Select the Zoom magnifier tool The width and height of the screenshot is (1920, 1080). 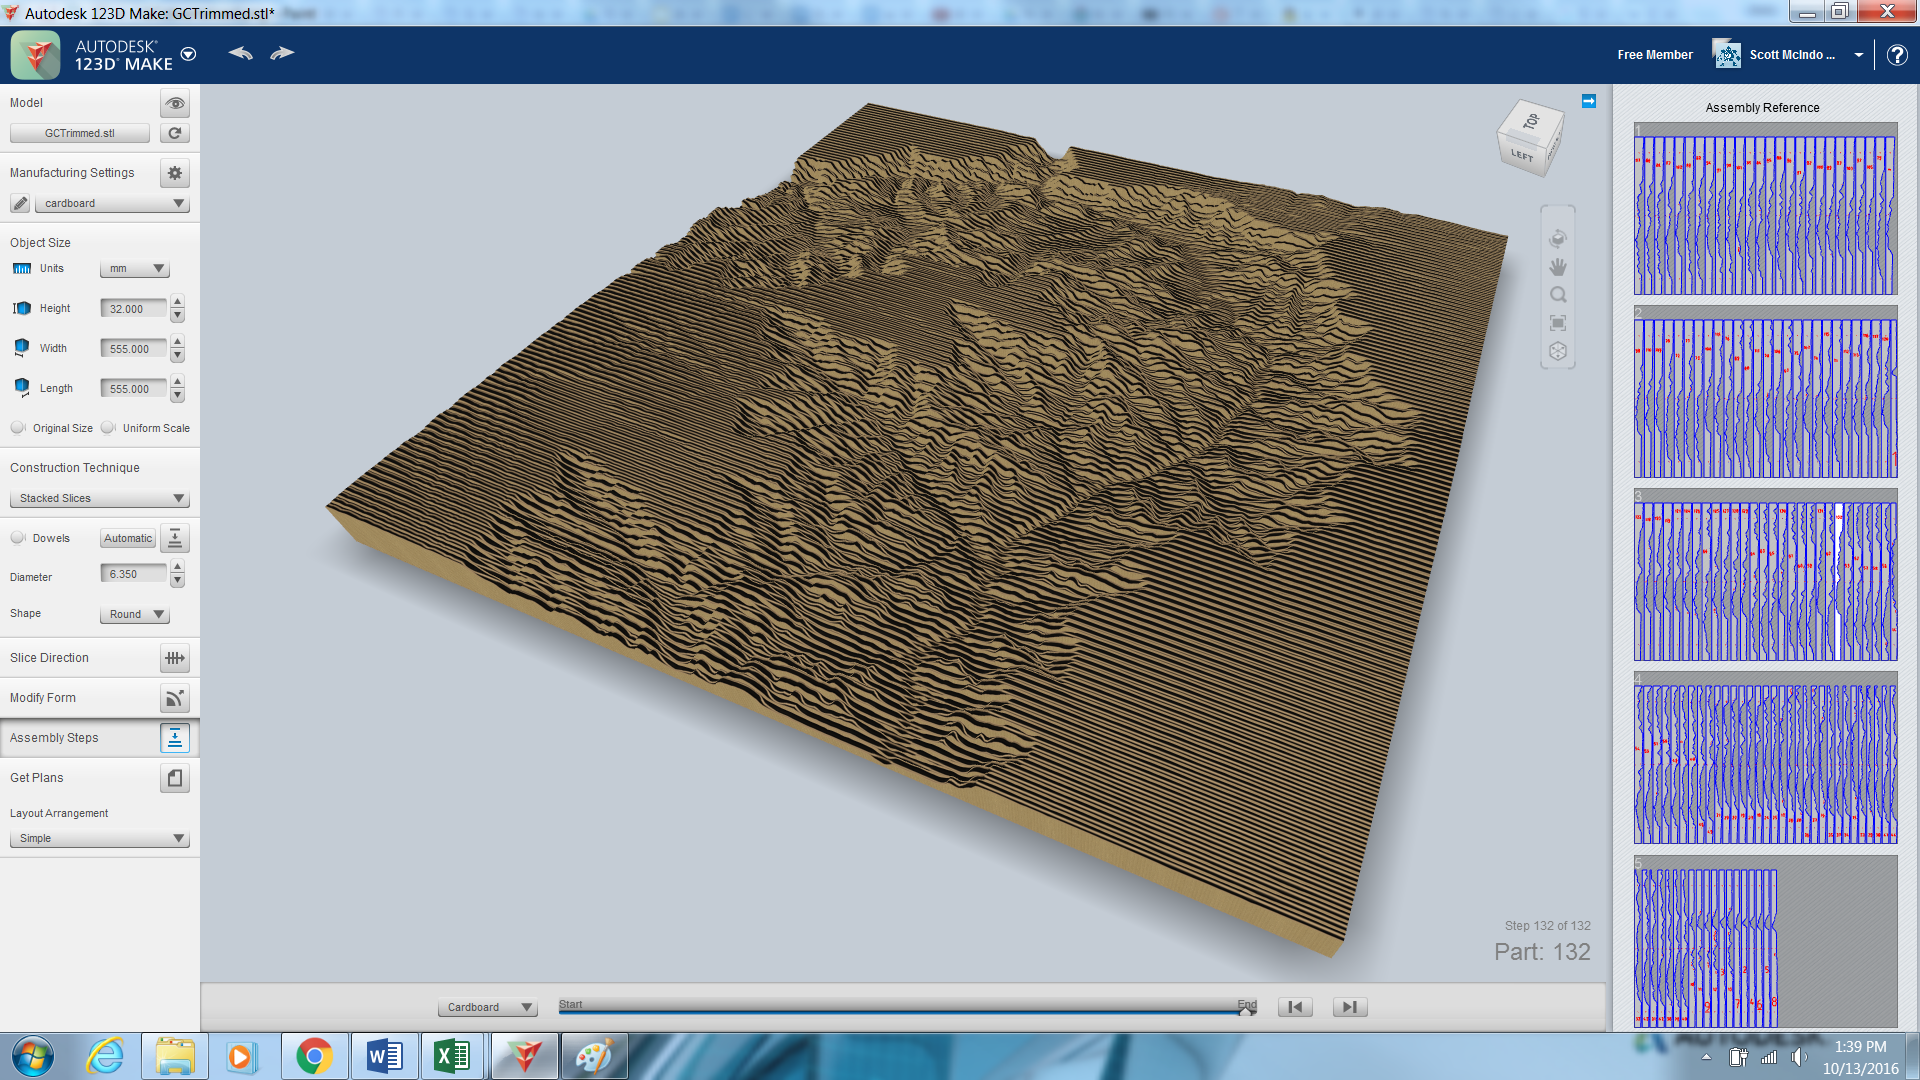(1558, 295)
